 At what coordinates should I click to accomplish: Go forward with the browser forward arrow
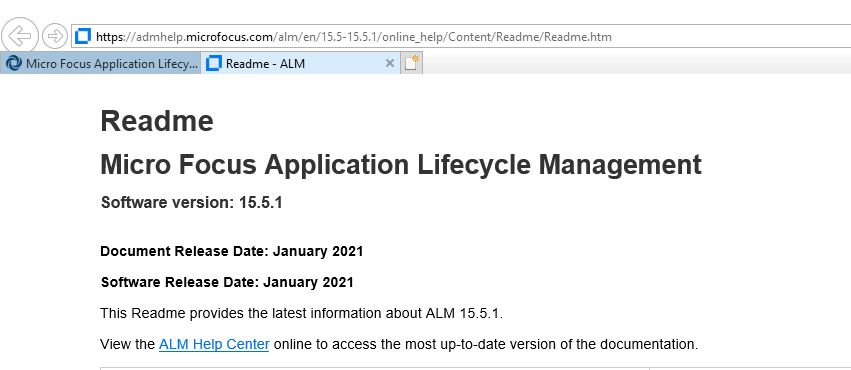pos(55,36)
